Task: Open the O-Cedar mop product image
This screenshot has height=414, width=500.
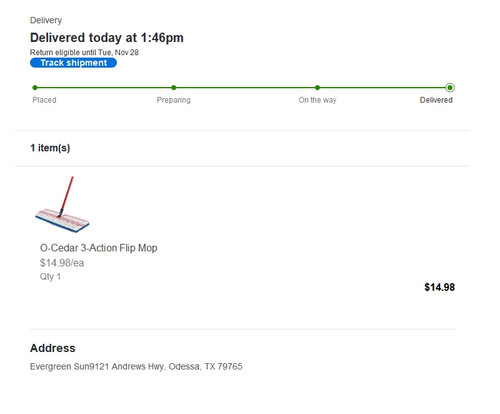Action: 63,204
